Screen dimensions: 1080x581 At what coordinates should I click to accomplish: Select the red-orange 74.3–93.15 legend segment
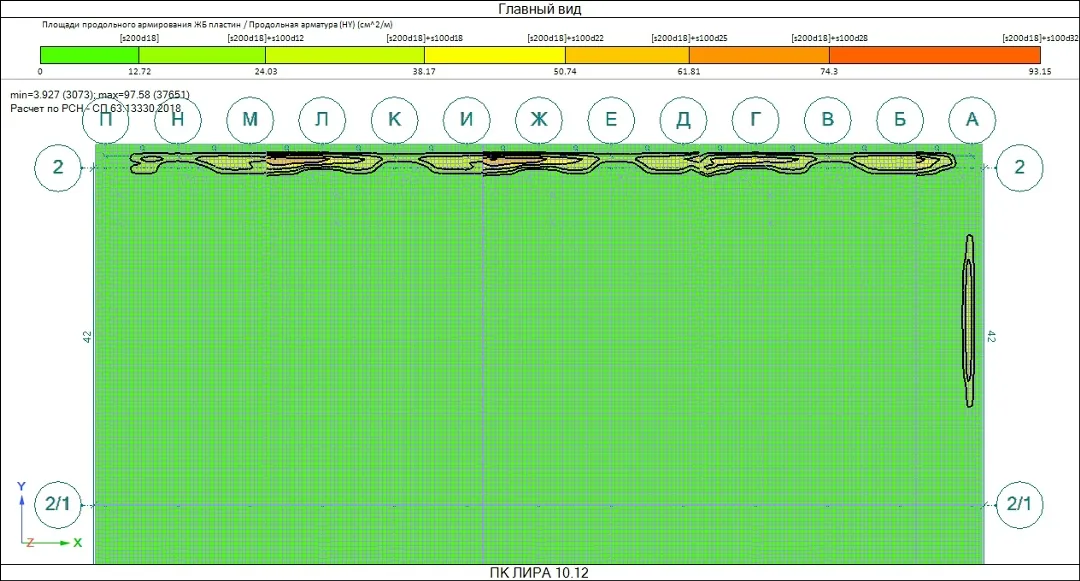(x=935, y=55)
